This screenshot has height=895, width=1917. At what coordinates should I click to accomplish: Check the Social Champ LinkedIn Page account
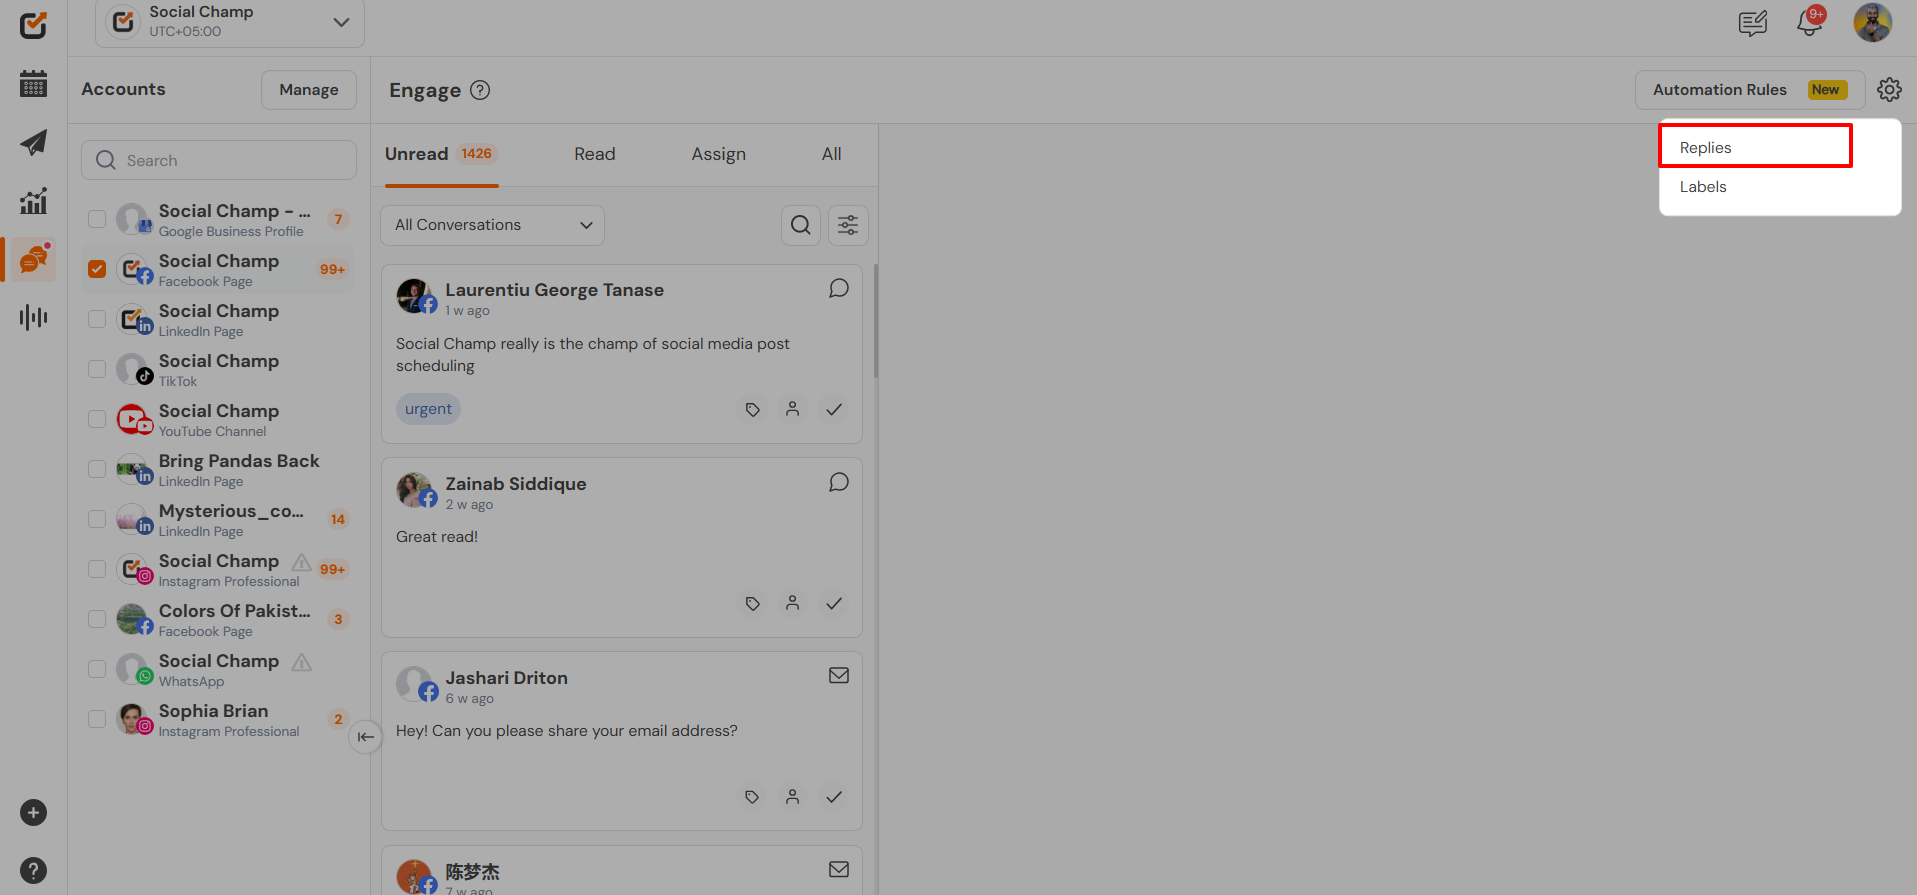(97, 319)
